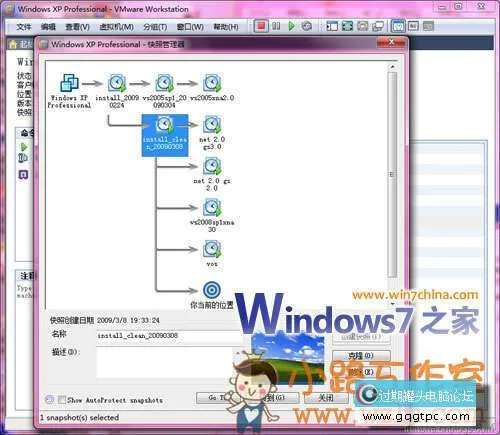Select the 你当前的位置 current position node
The width and height of the screenshot is (500, 435).
[212, 295]
